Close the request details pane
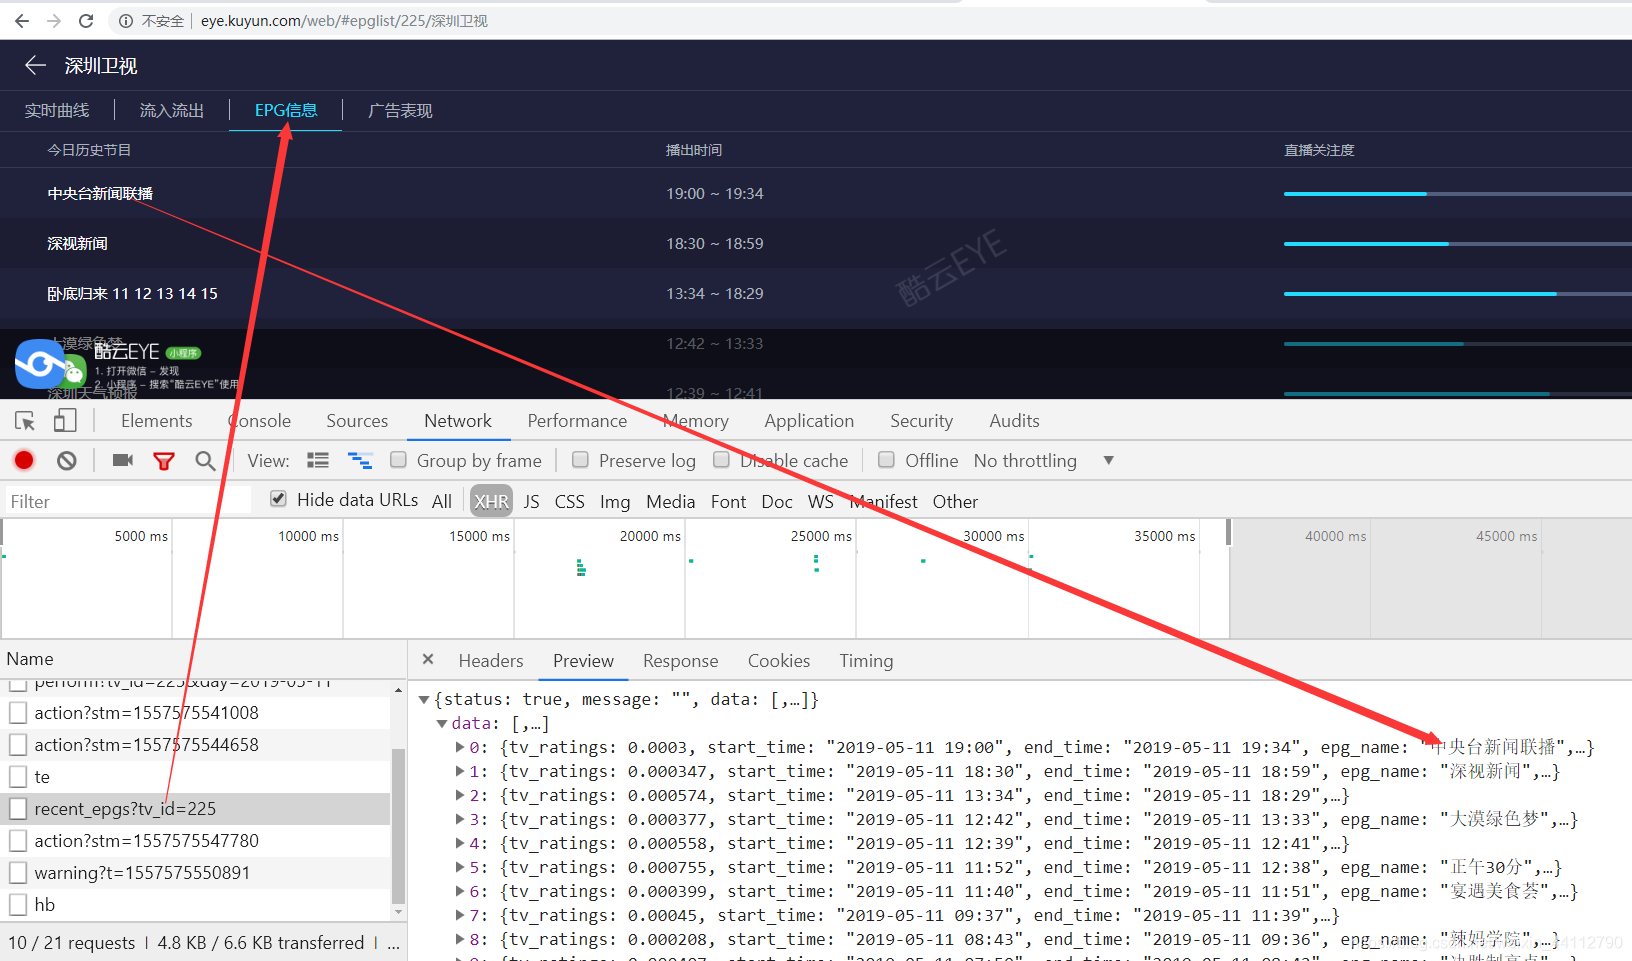Viewport: 1632px width, 961px height. 428,659
